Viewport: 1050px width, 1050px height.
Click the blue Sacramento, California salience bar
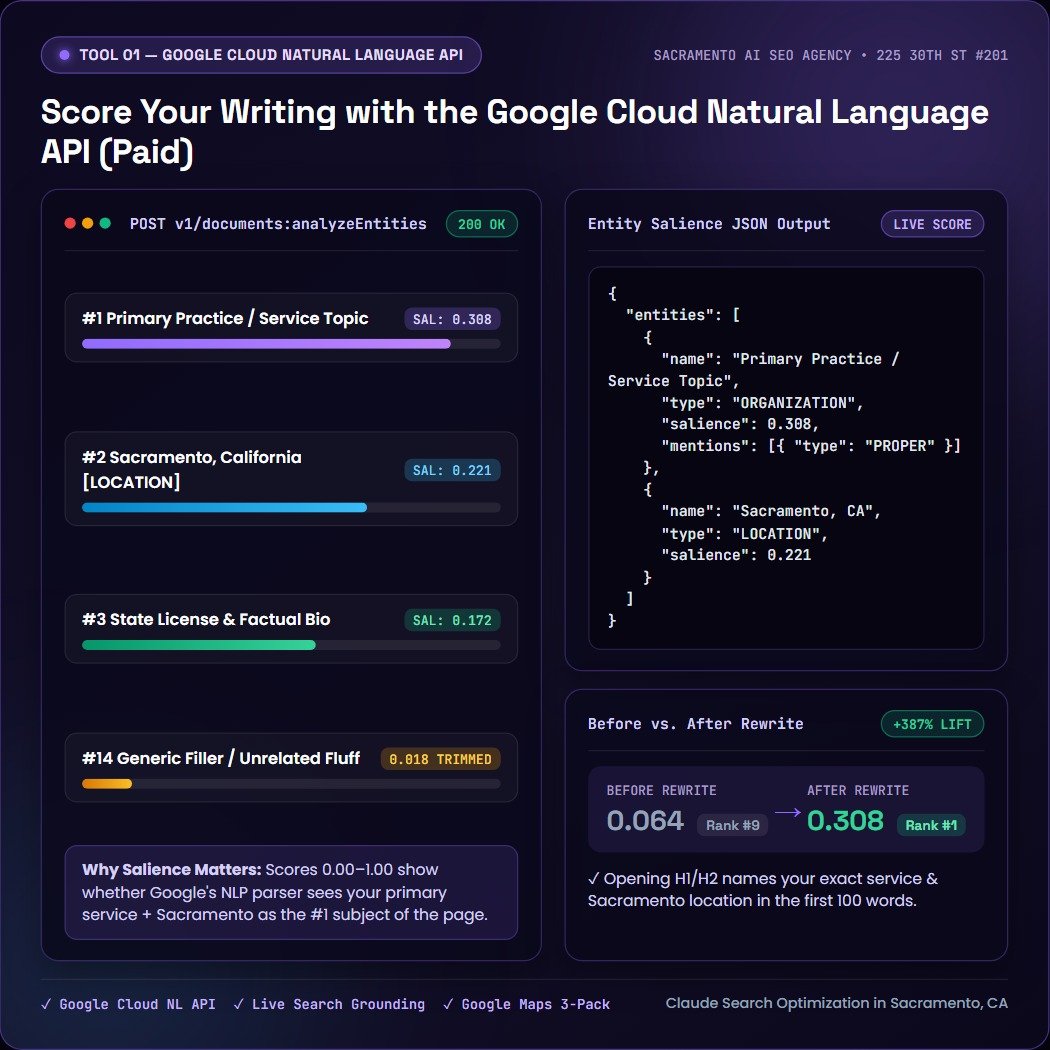[x=224, y=508]
